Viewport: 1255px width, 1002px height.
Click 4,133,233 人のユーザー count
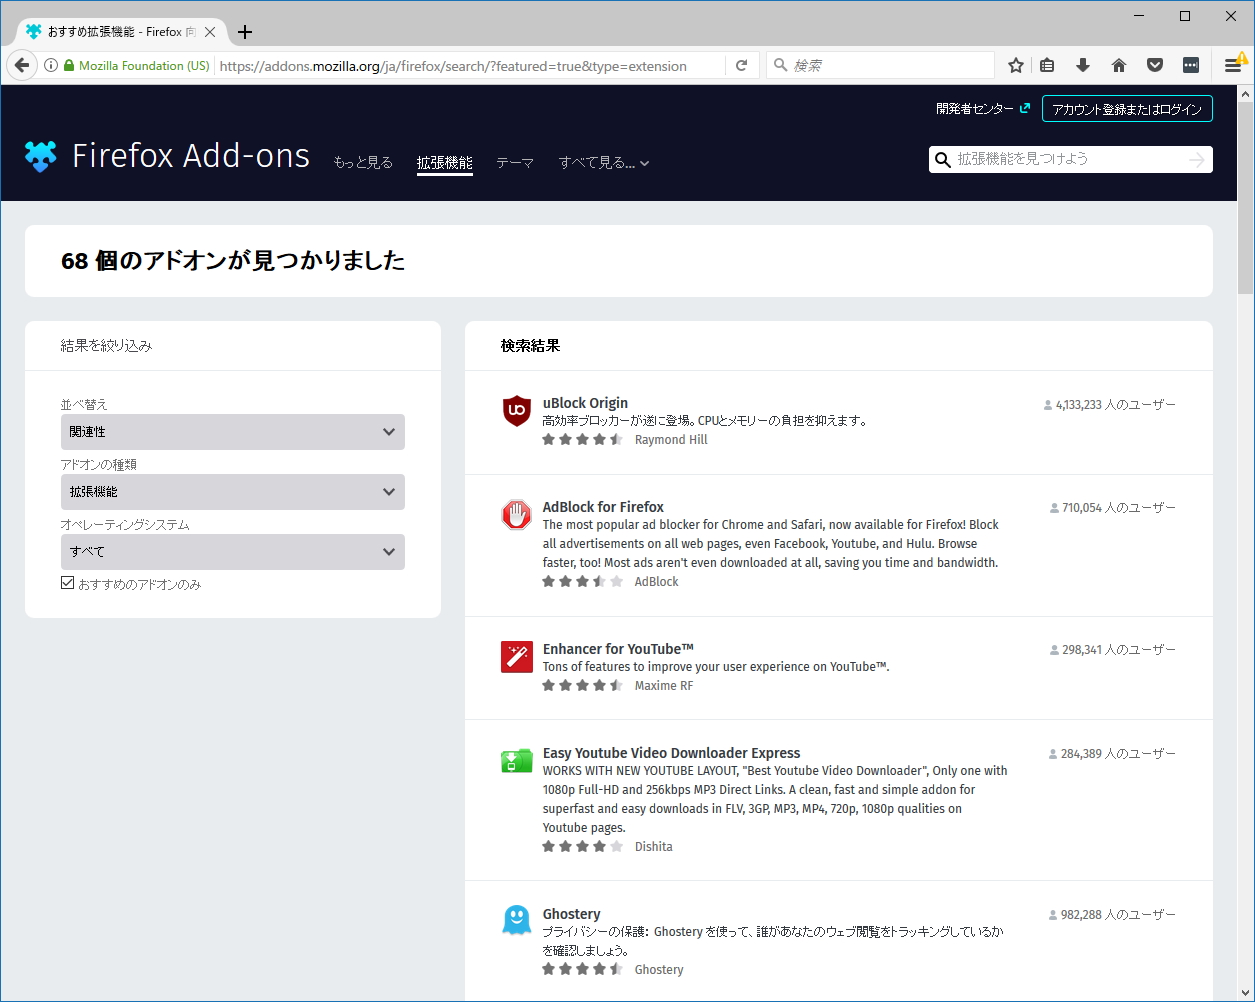(x=1110, y=405)
